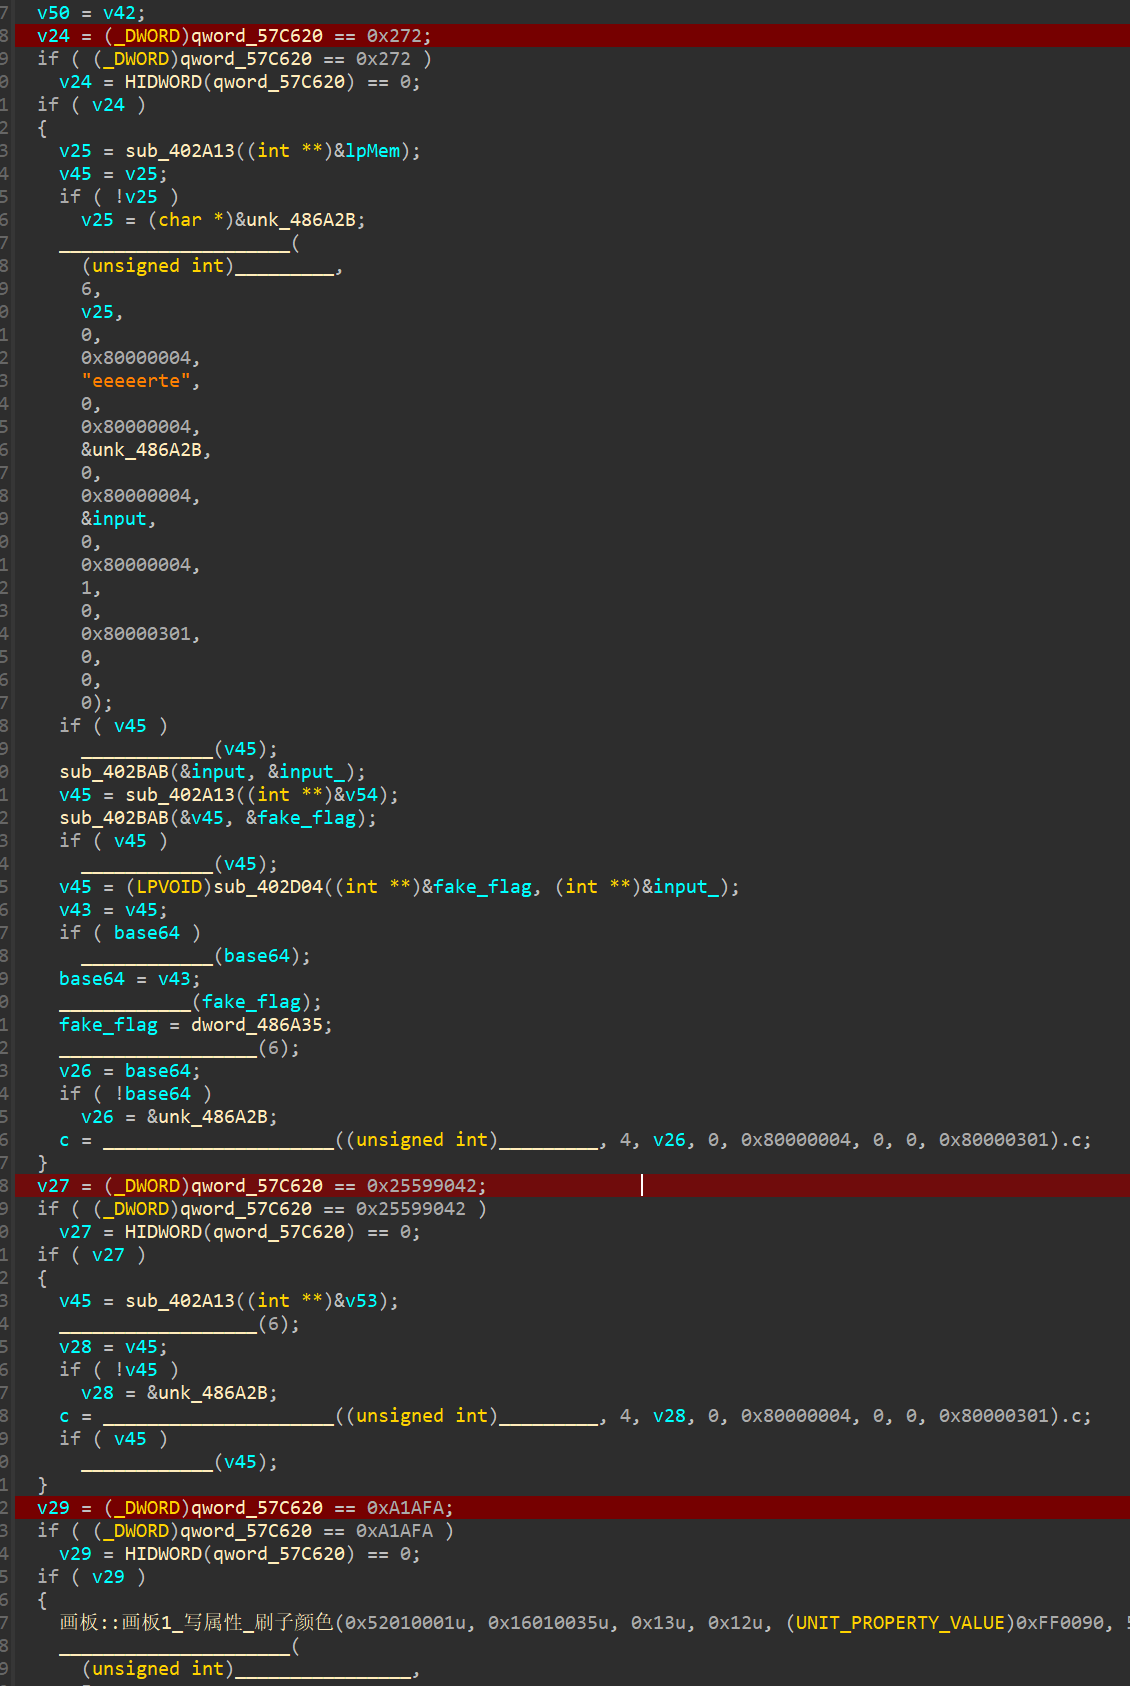Image resolution: width=1130 pixels, height=1686 pixels.
Task: Click the line 'v26 = base64;'
Action: [x=130, y=1071]
